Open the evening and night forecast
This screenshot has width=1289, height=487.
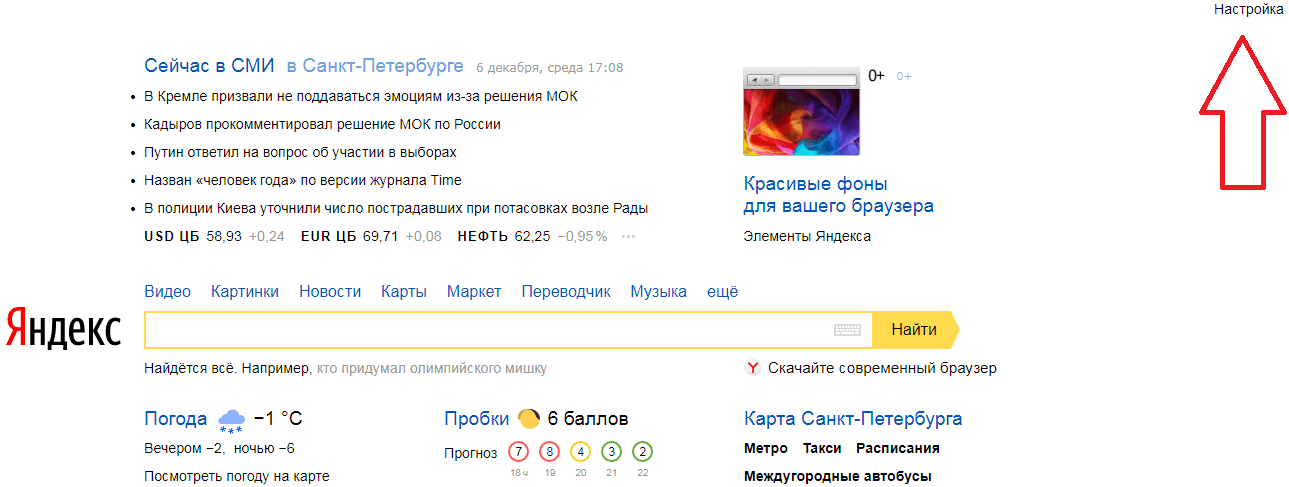tap(219, 449)
